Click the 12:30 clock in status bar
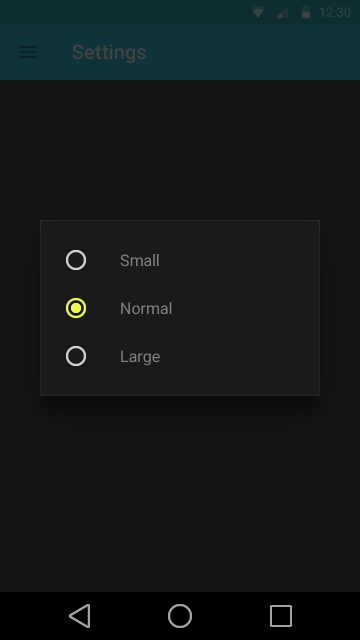The height and width of the screenshot is (640, 360). tap(335, 12)
